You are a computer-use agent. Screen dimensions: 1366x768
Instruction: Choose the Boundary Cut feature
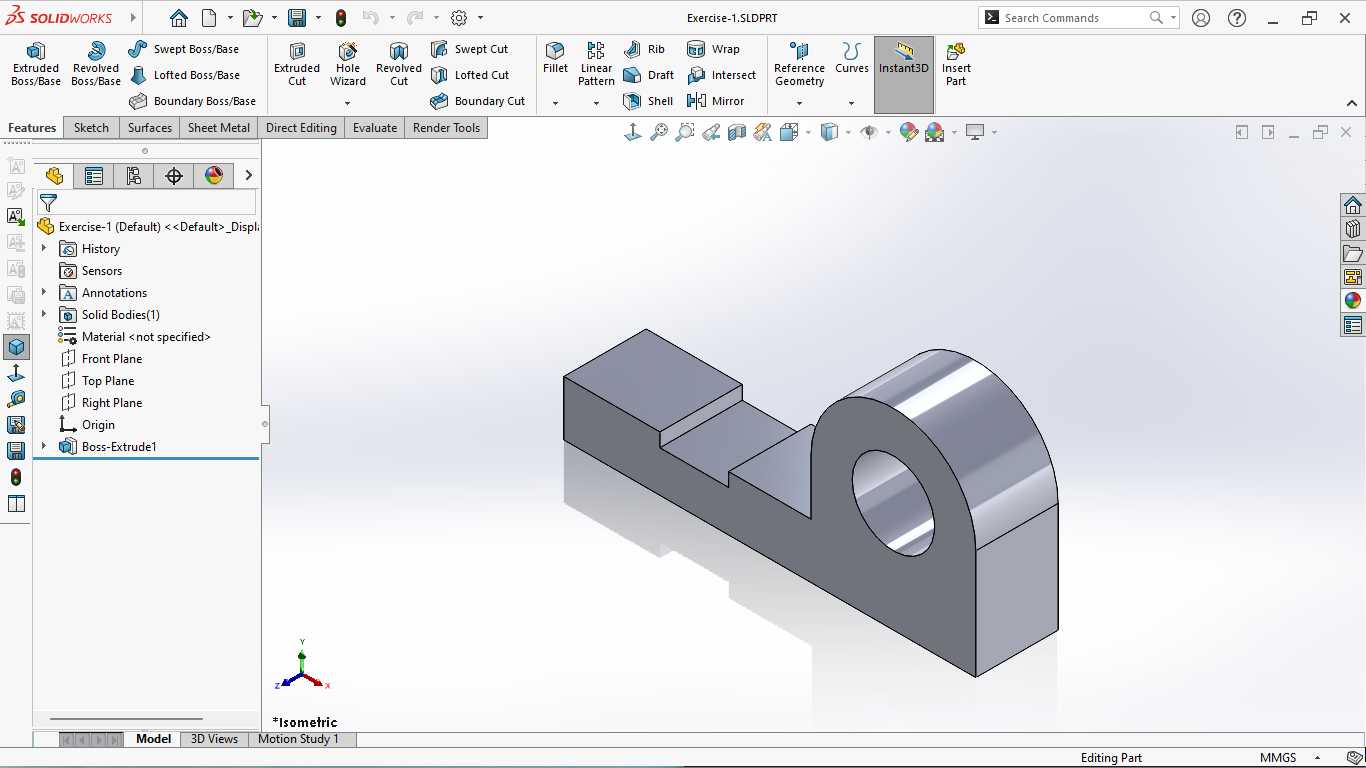click(x=478, y=101)
